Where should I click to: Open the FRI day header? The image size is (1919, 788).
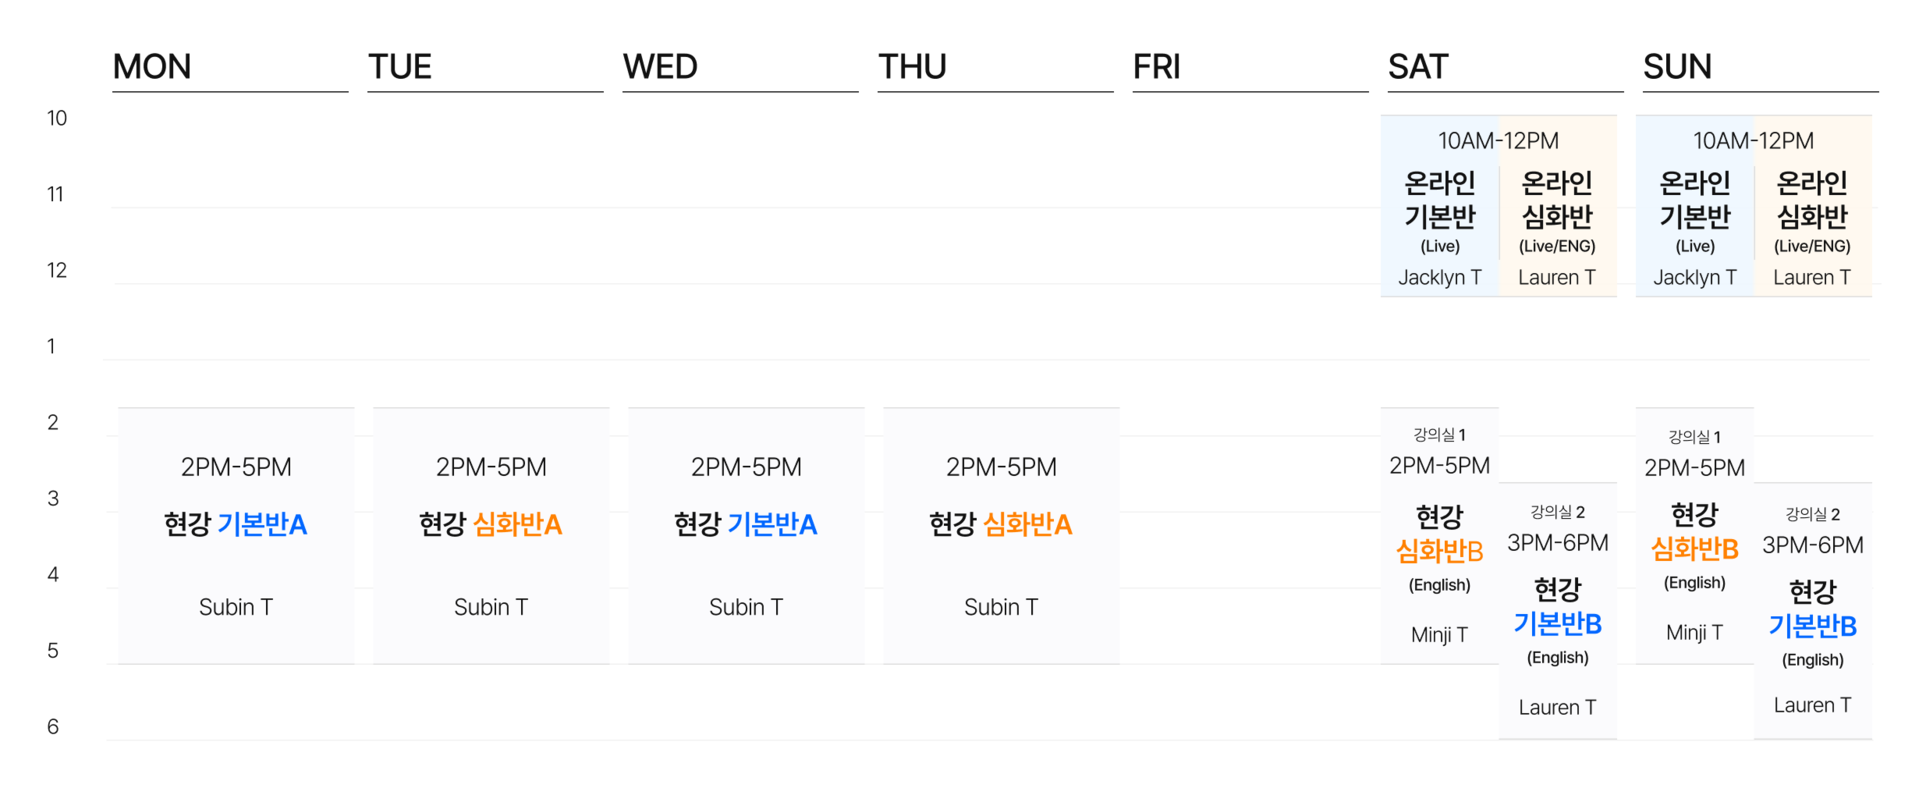tap(1157, 67)
